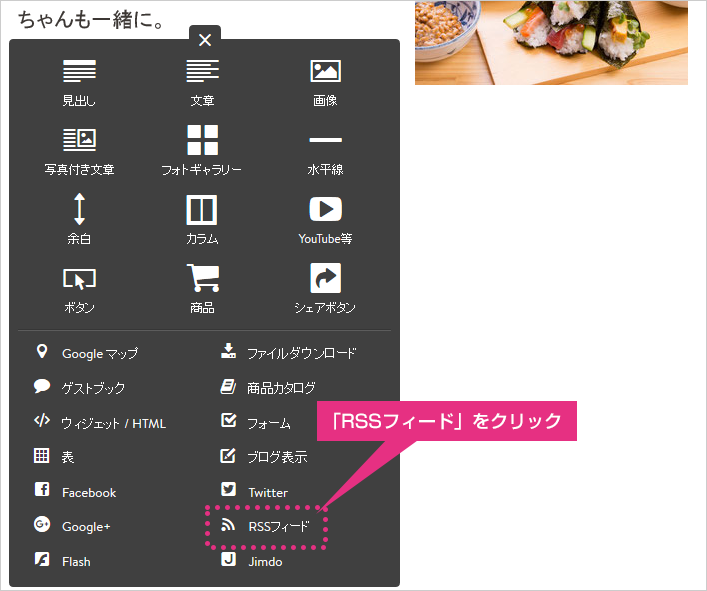Click the ちゃんも一緒に。 text

[x=91, y=19]
